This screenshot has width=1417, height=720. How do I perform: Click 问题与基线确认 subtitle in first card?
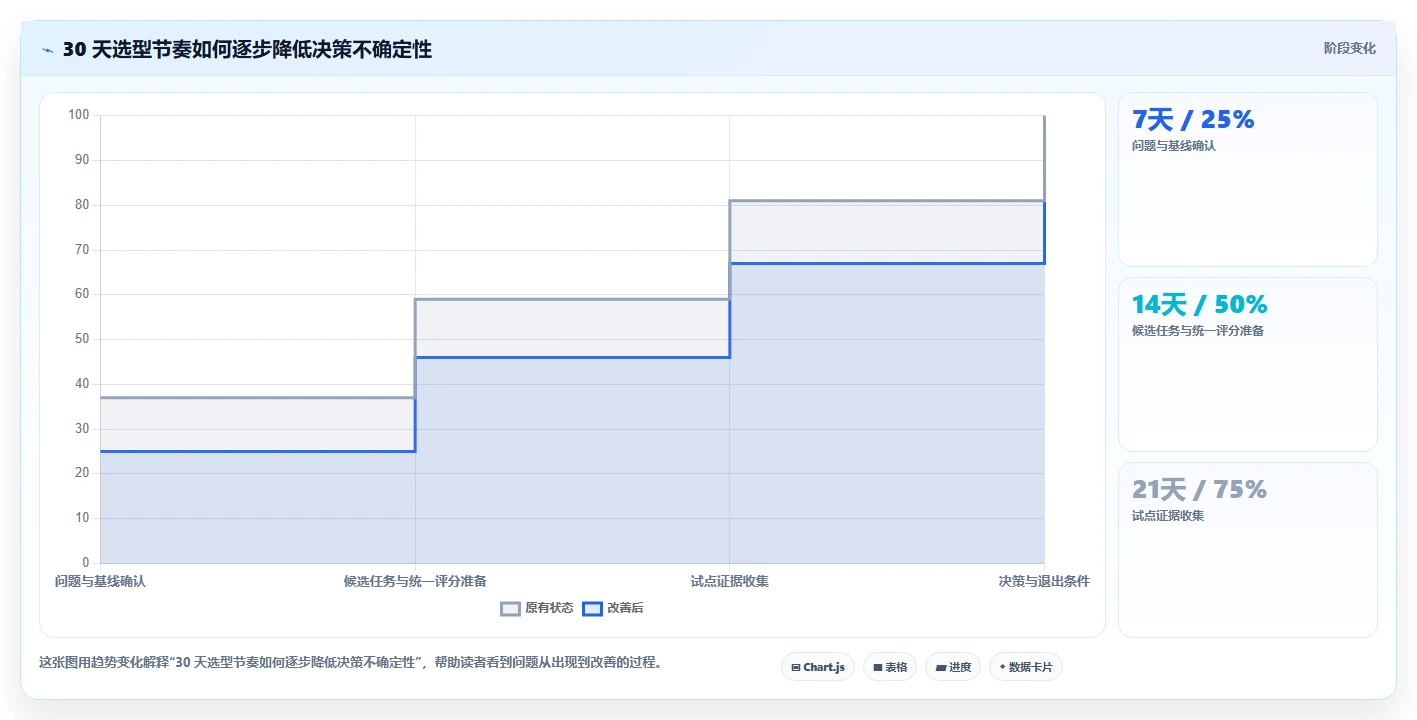[x=1174, y=146]
